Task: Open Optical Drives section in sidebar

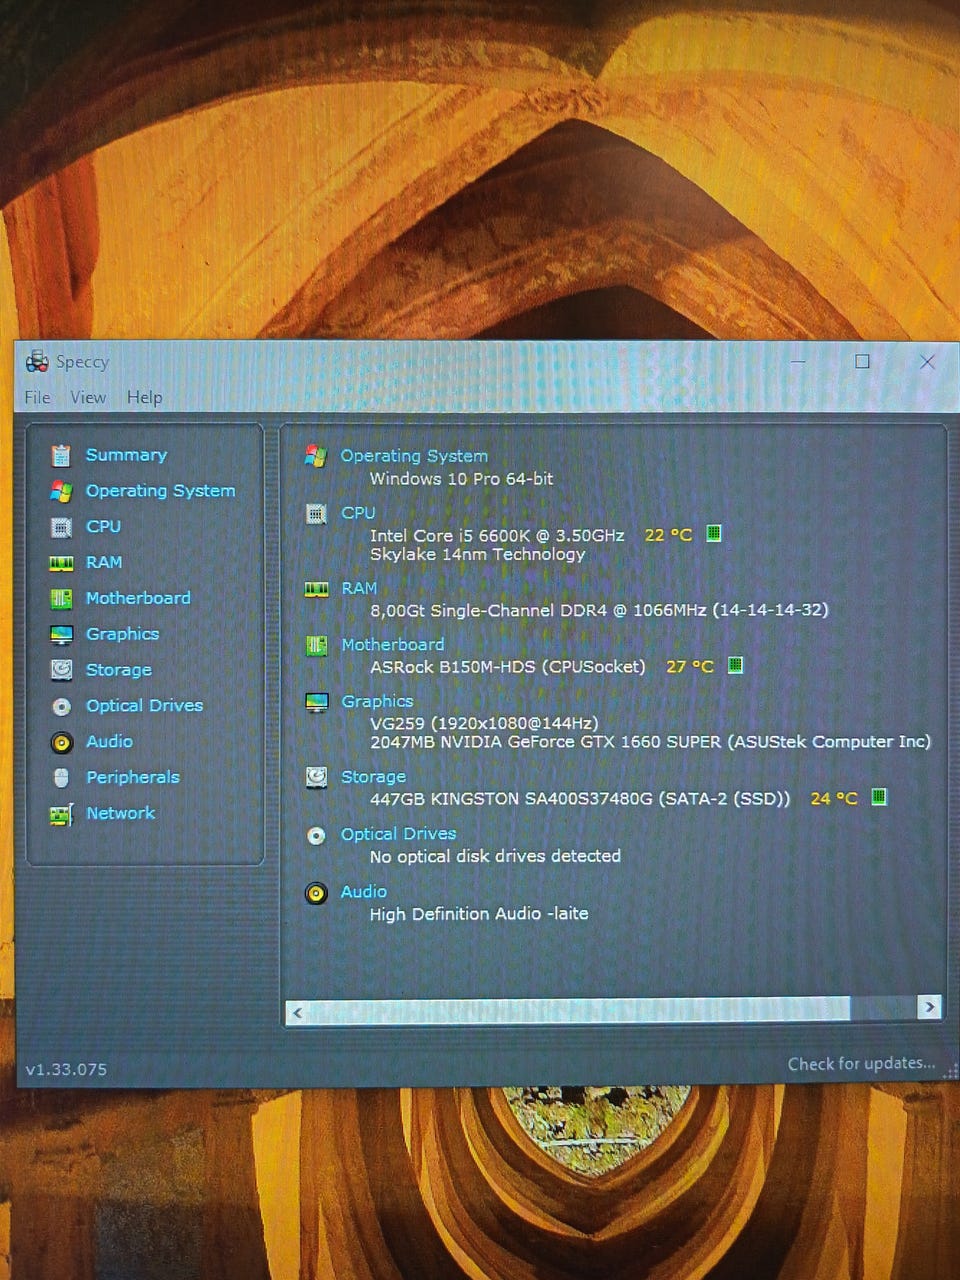Action: [144, 706]
